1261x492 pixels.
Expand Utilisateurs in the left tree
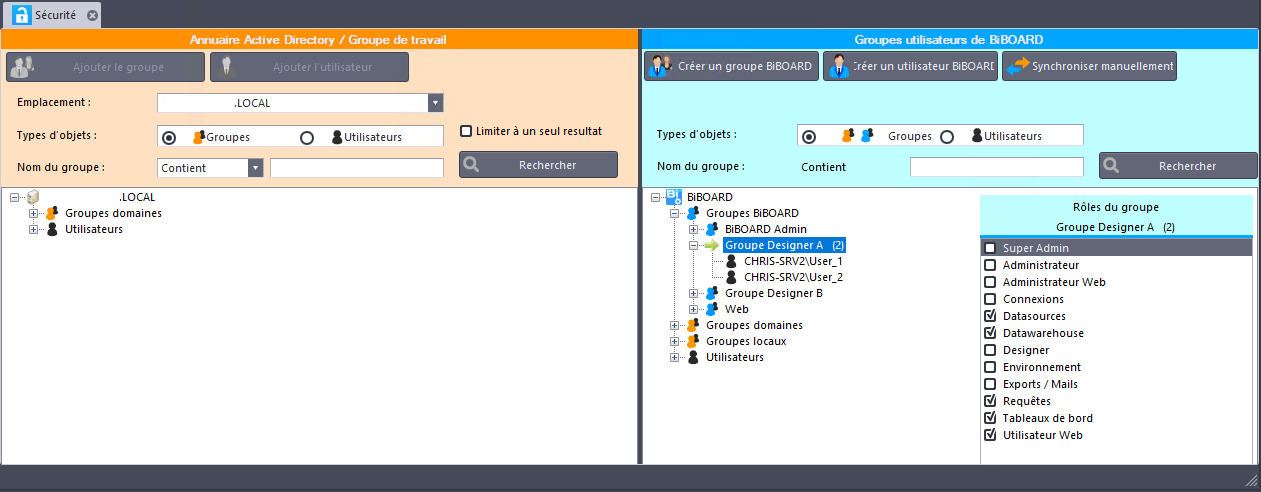pyautogui.click(x=33, y=230)
